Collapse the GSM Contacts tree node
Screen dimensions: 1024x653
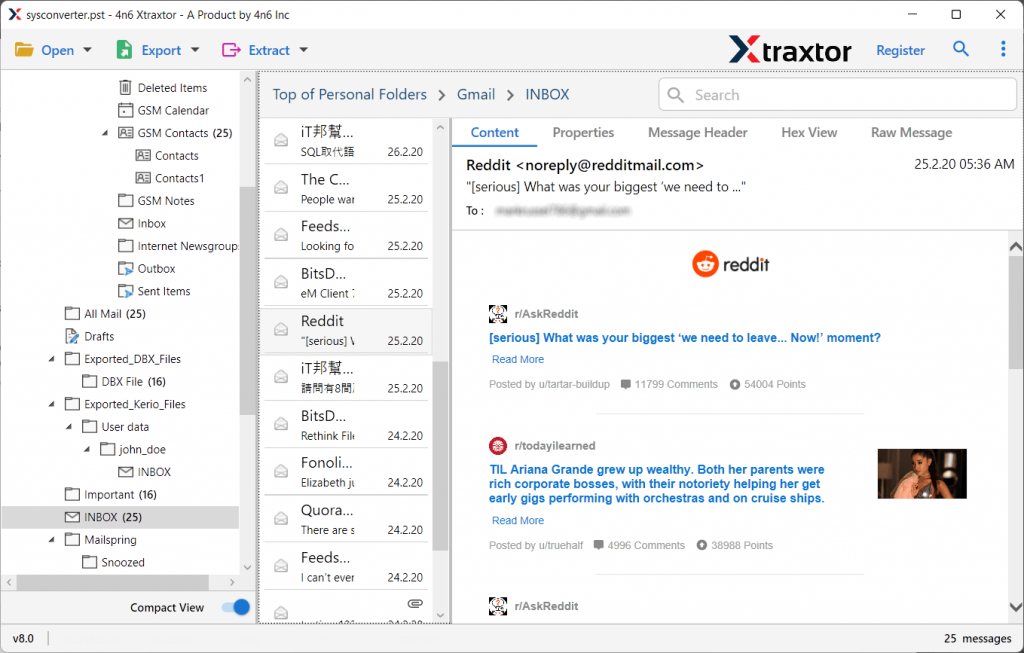coord(106,133)
